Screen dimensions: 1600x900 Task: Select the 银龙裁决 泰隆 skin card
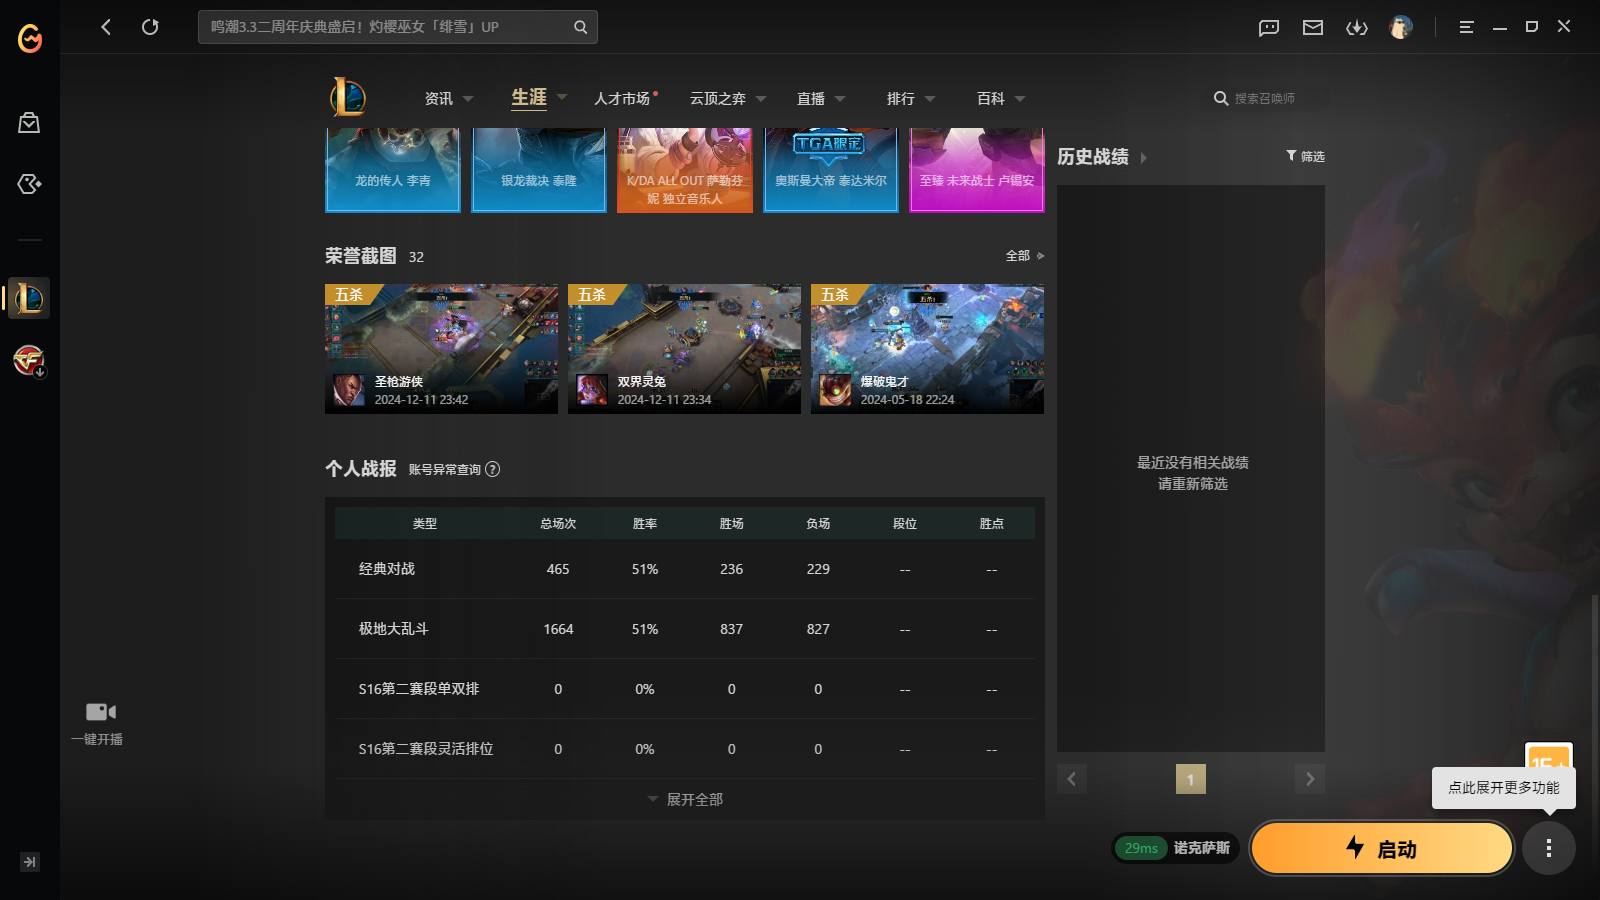[x=539, y=170]
